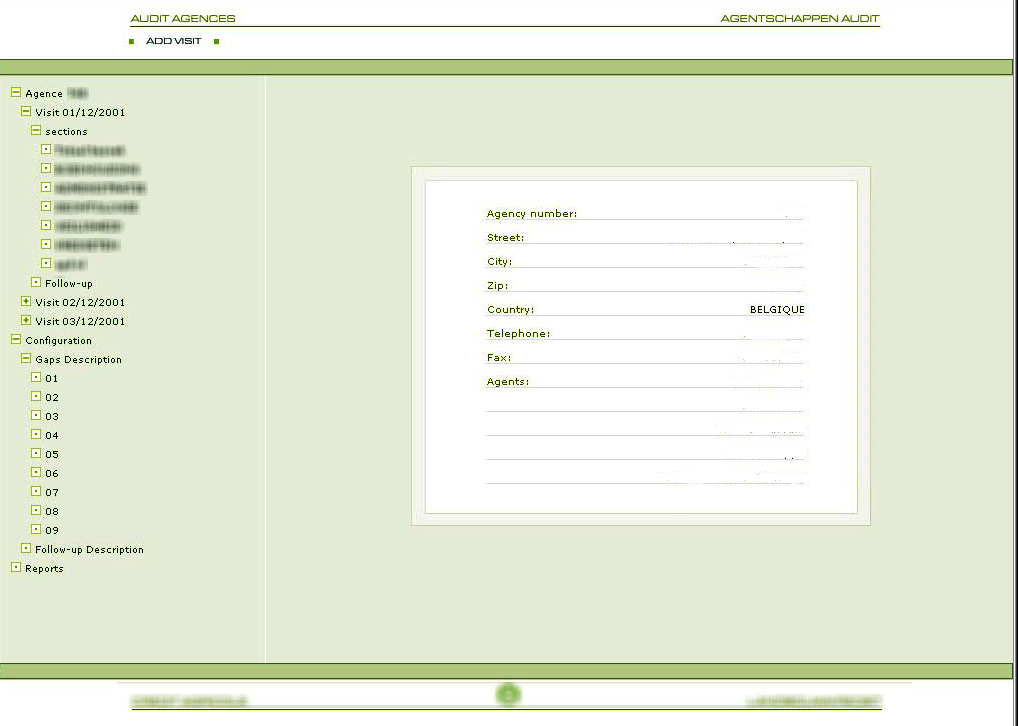The width and height of the screenshot is (1018, 726).
Task: Collapse the Visit 01/12/2001 node
Action: tap(26, 112)
